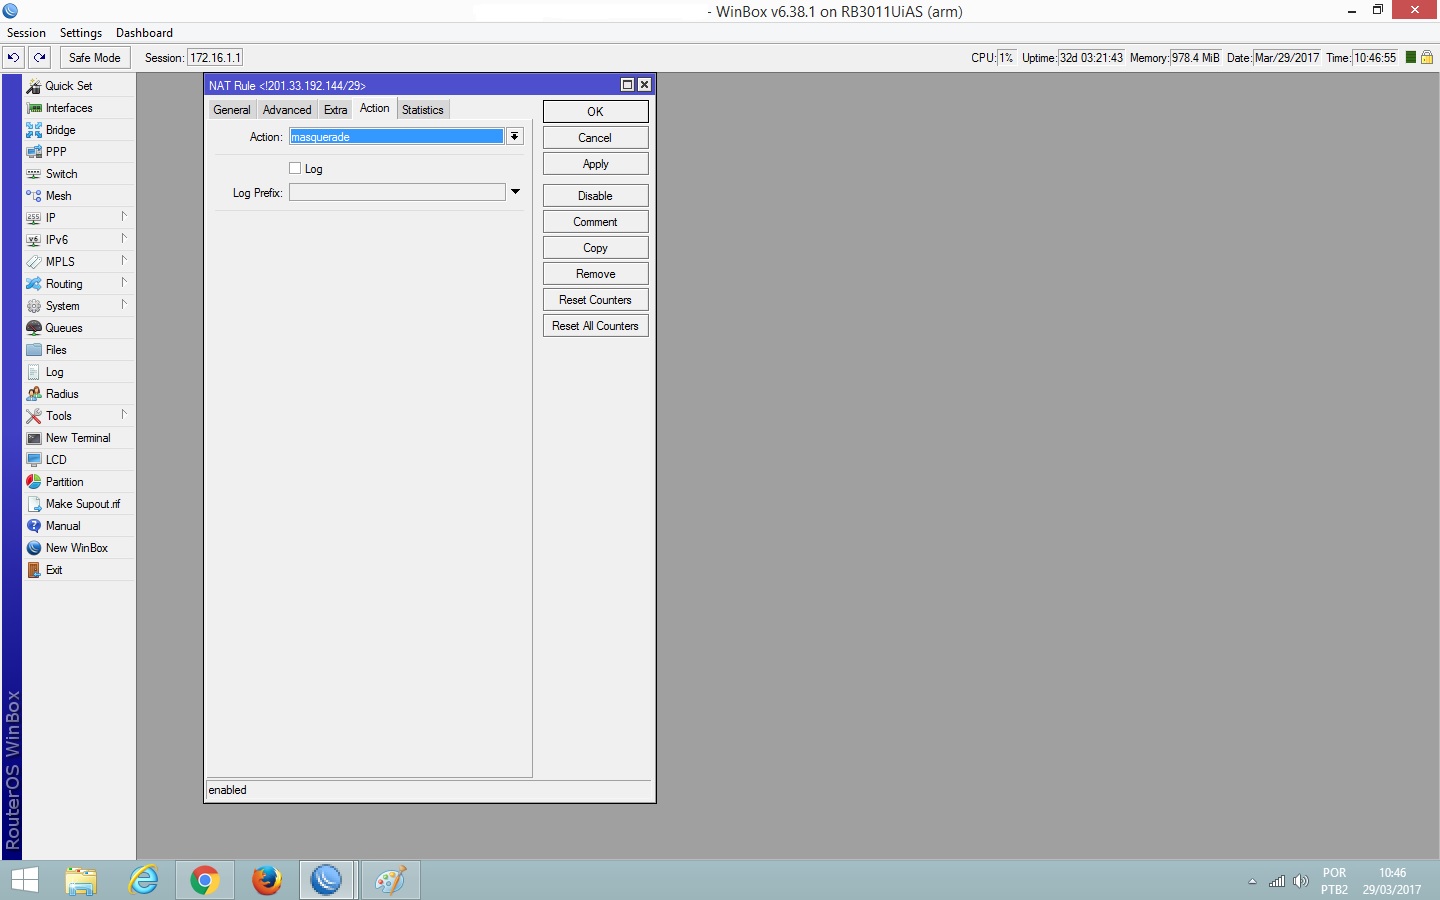Click the Undo arrow in toolbar
Screen dimensions: 1440x900
click(x=14, y=58)
